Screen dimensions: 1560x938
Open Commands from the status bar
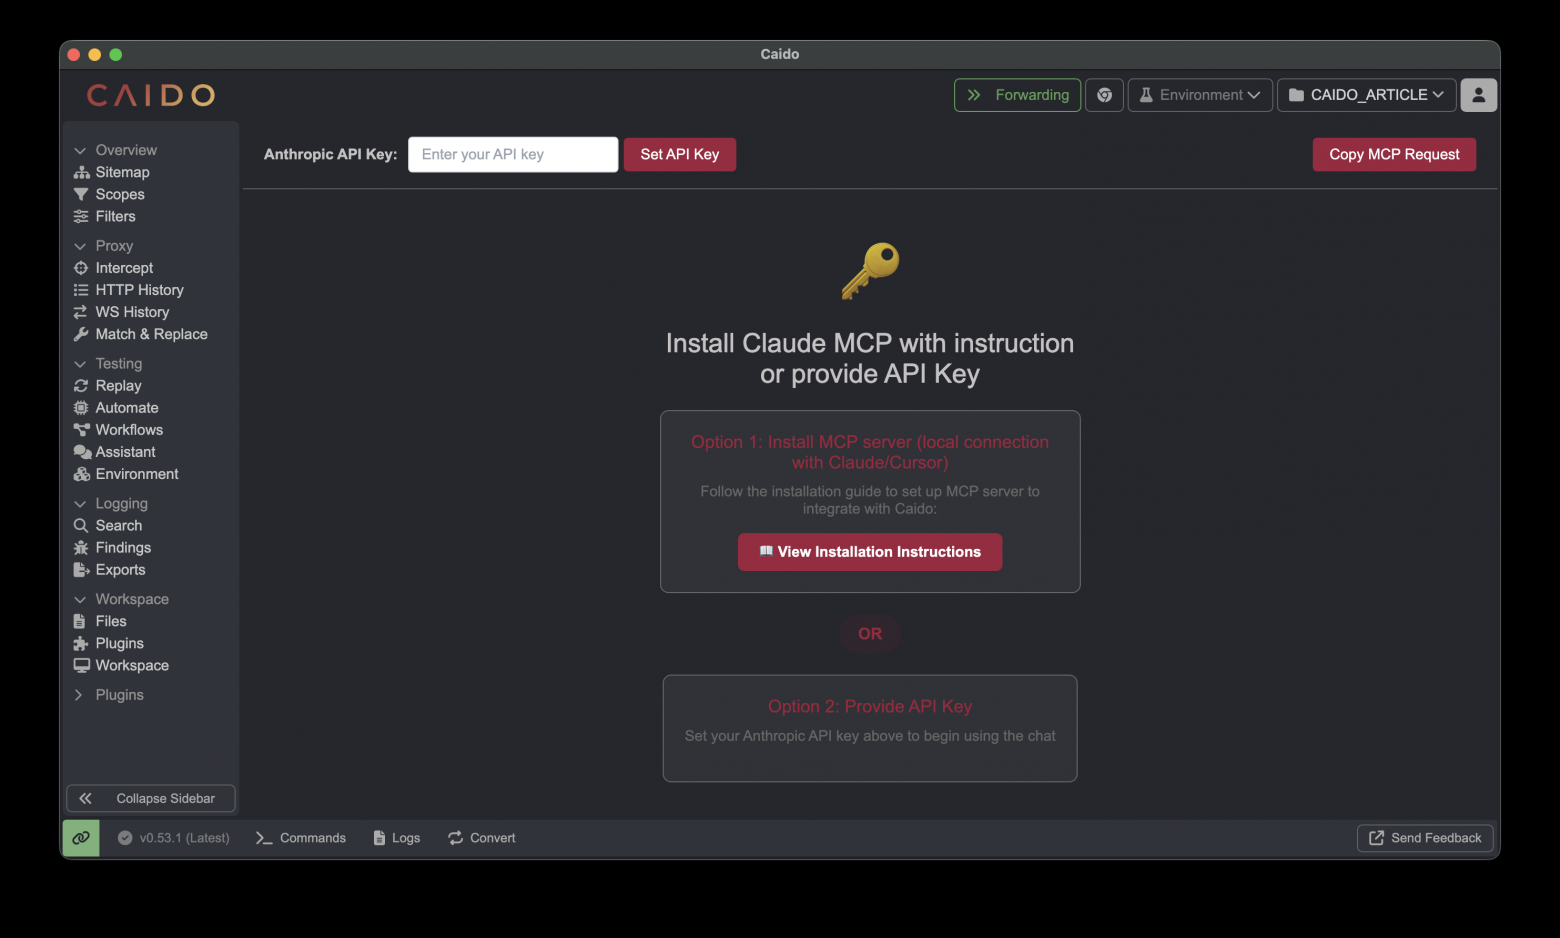(301, 838)
